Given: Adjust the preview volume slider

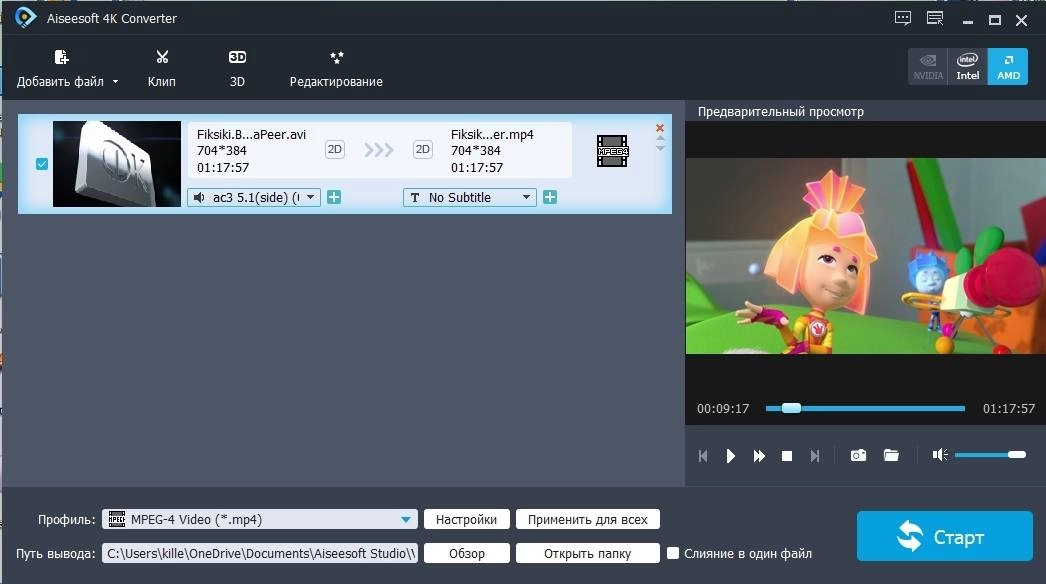Looking at the screenshot, I should pyautogui.click(x=990, y=455).
